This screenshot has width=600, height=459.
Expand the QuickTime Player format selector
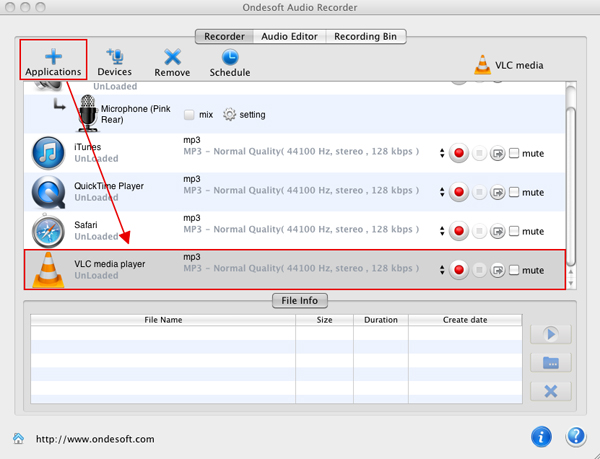click(x=441, y=192)
